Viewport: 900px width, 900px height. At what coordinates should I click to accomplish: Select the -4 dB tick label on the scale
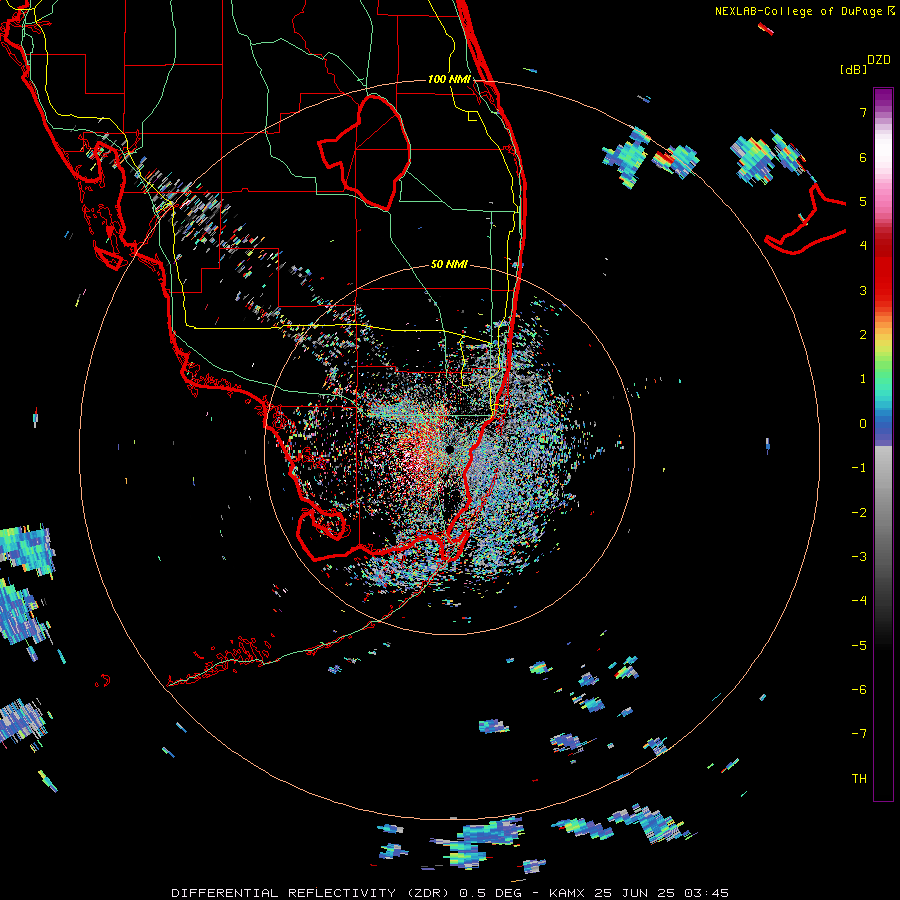(859, 601)
